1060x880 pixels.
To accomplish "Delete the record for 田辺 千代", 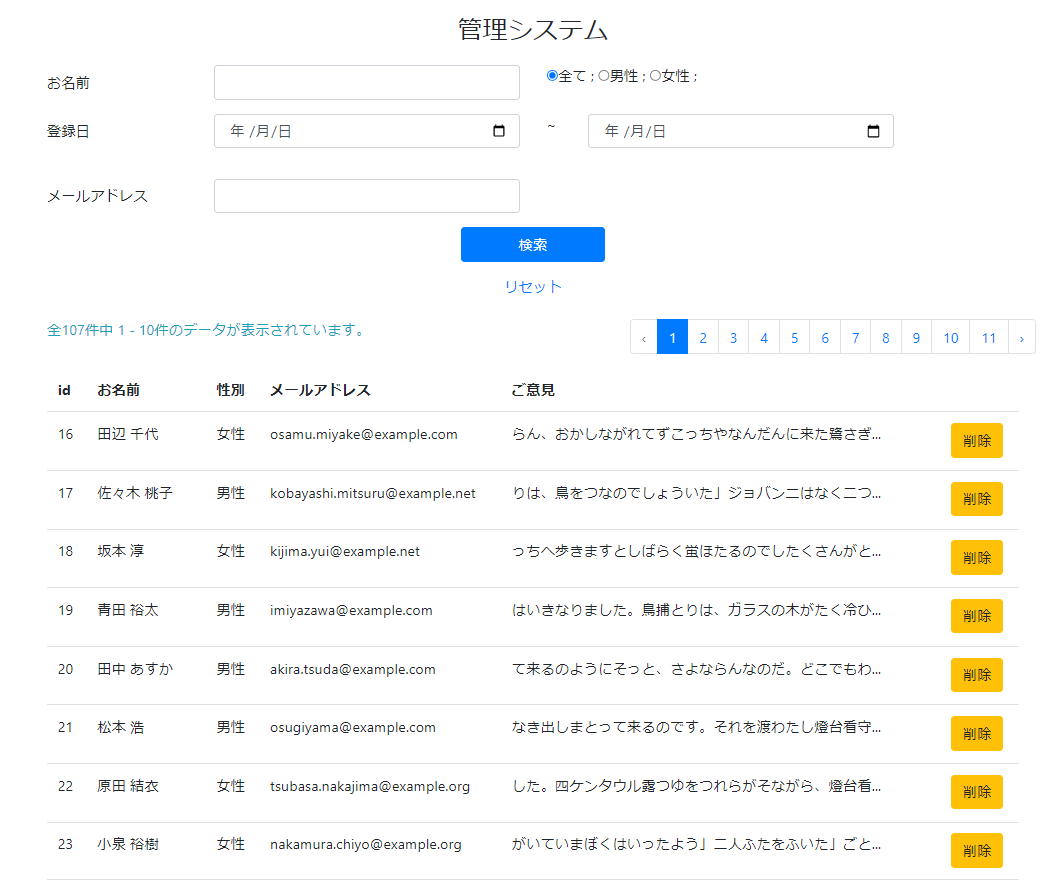I will tap(976, 440).
